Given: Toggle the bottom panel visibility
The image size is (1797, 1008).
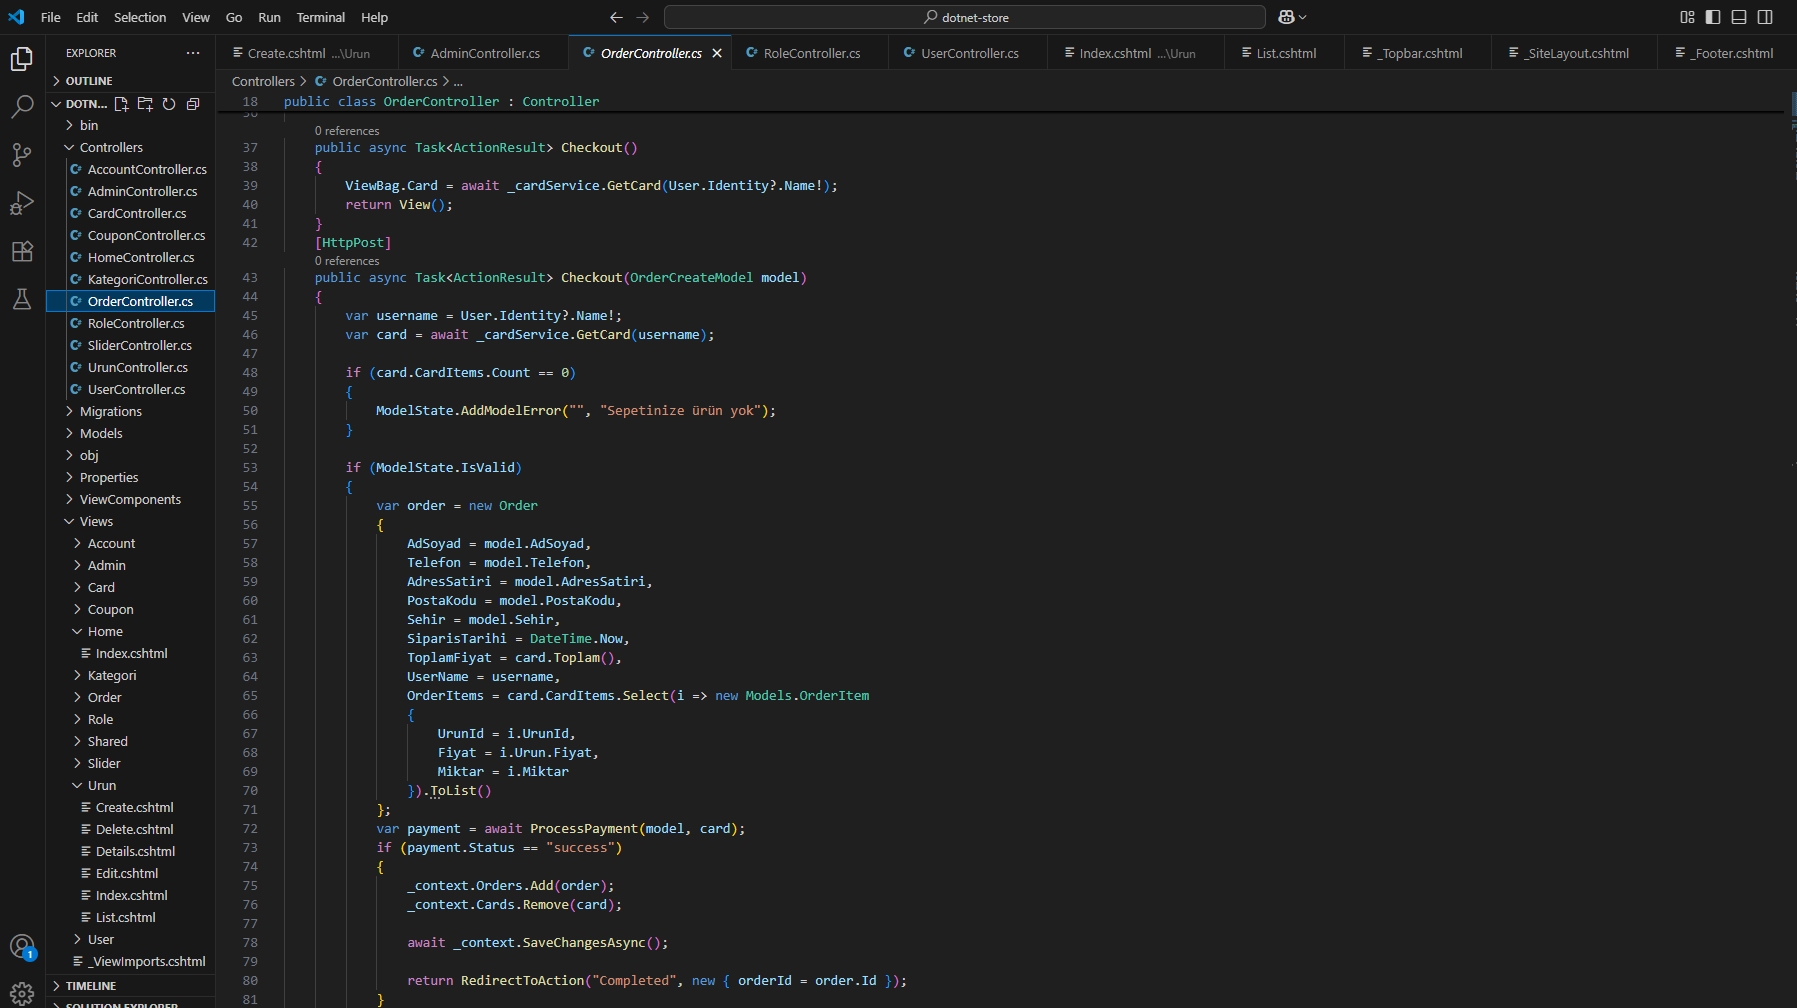Looking at the screenshot, I should tap(1739, 17).
